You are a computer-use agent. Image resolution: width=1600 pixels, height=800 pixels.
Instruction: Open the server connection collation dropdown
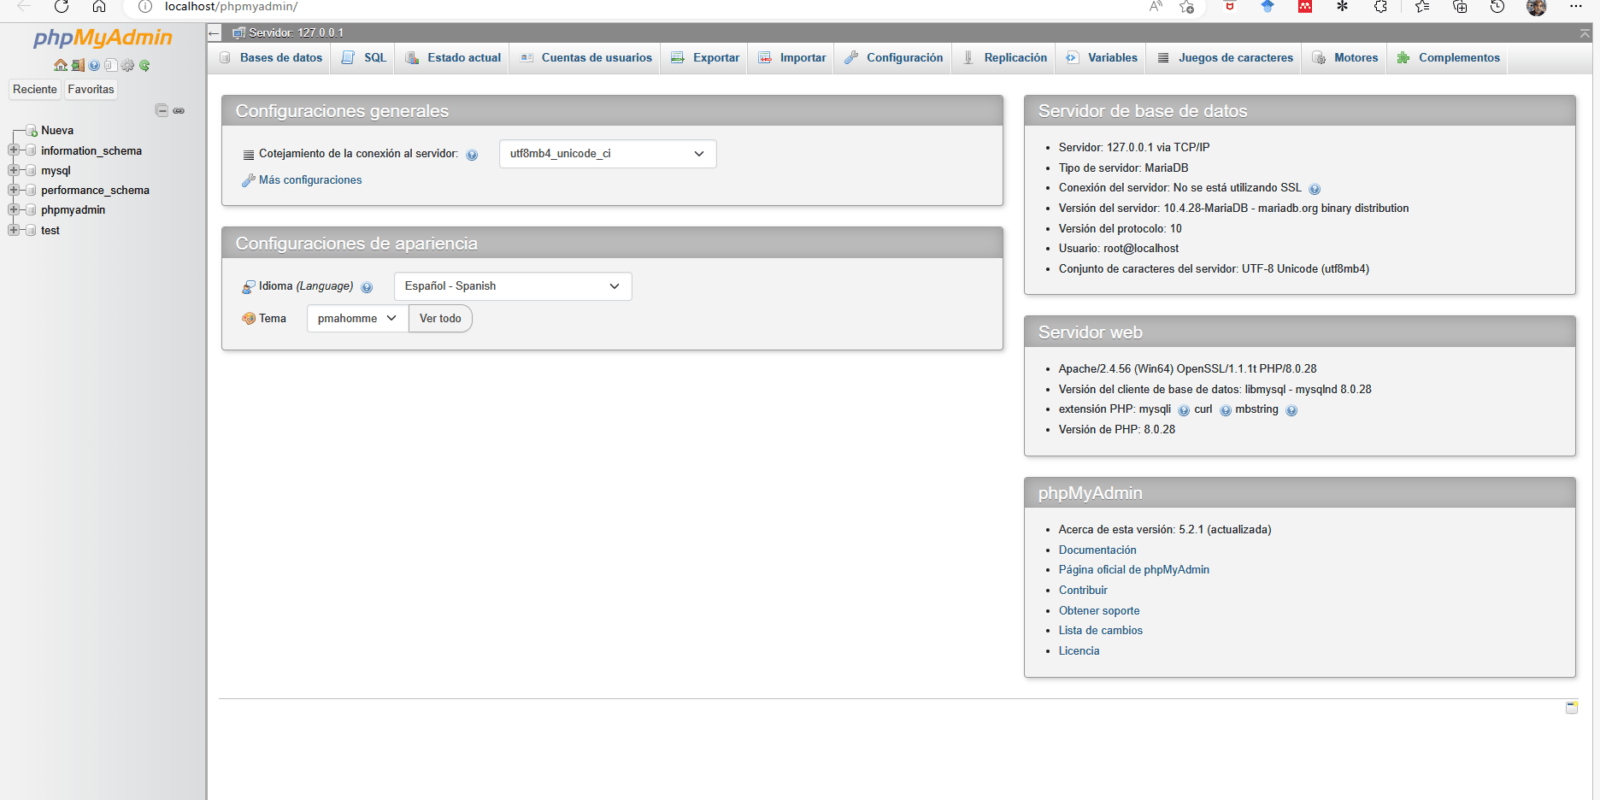[x=607, y=154]
